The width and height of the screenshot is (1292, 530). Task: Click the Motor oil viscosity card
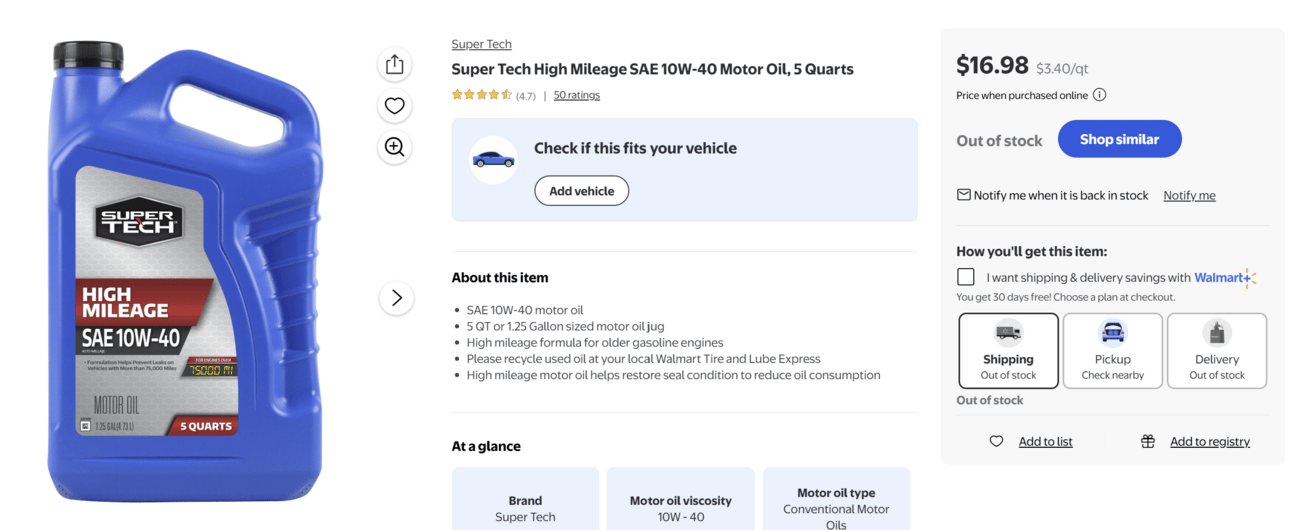click(680, 500)
